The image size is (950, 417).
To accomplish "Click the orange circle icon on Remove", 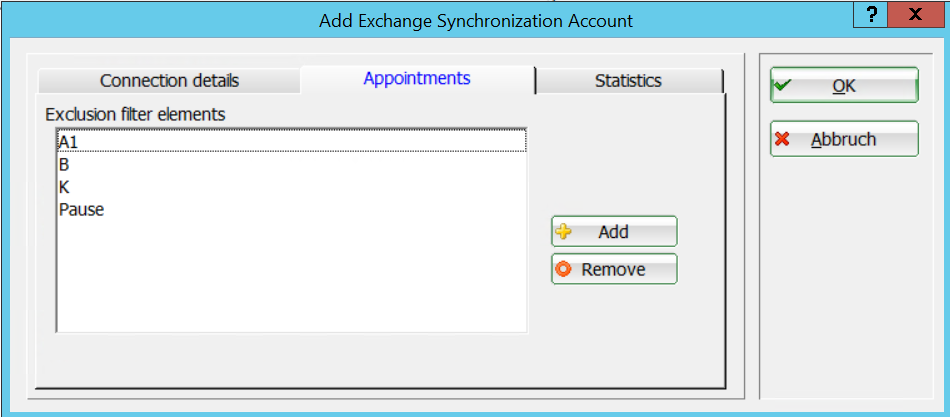I will point(563,269).
